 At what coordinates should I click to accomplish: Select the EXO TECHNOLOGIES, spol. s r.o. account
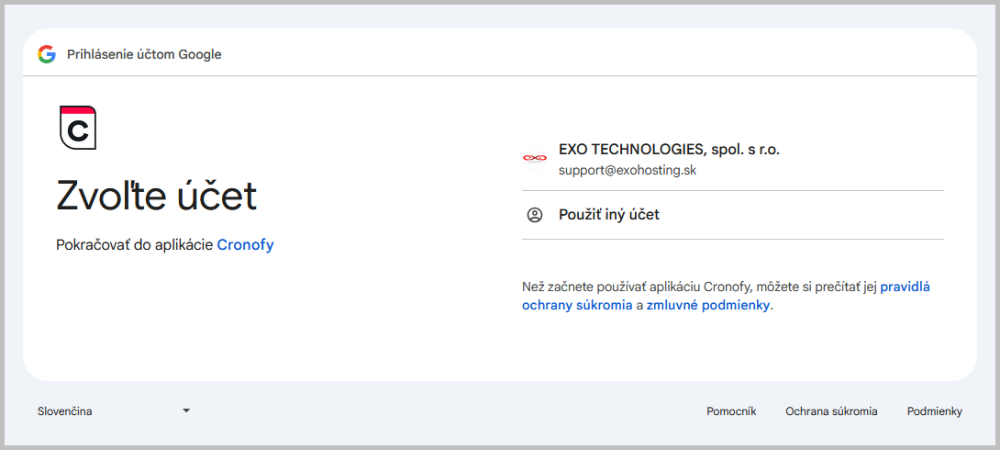[x=669, y=149]
